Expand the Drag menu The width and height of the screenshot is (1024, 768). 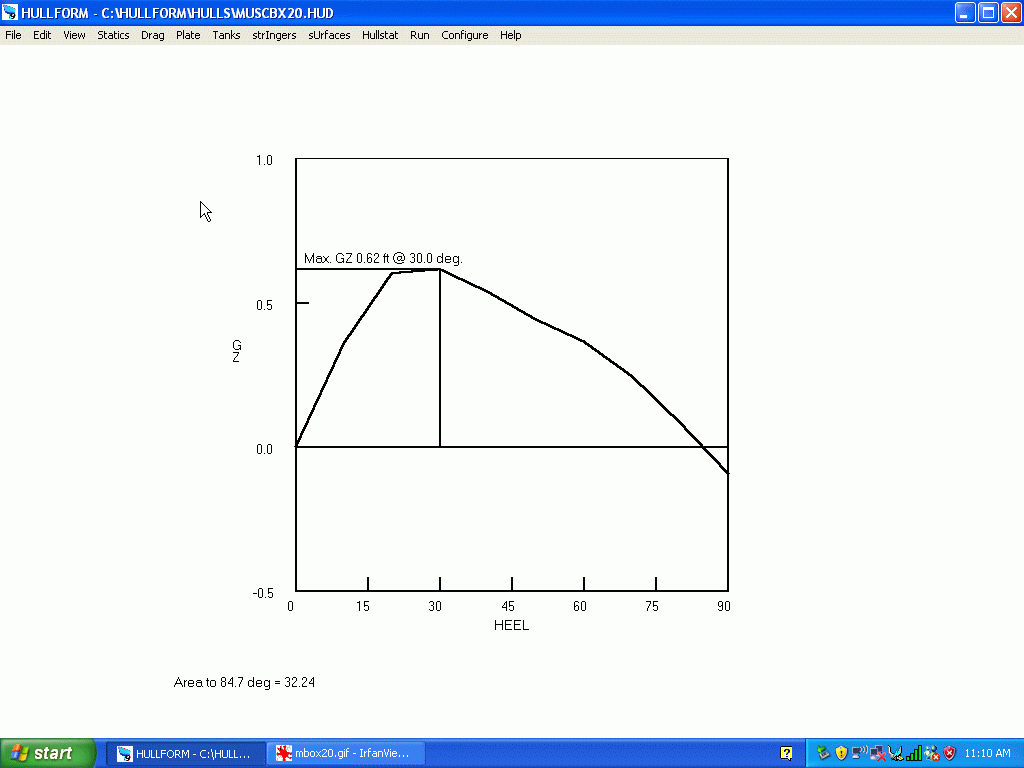(153, 35)
